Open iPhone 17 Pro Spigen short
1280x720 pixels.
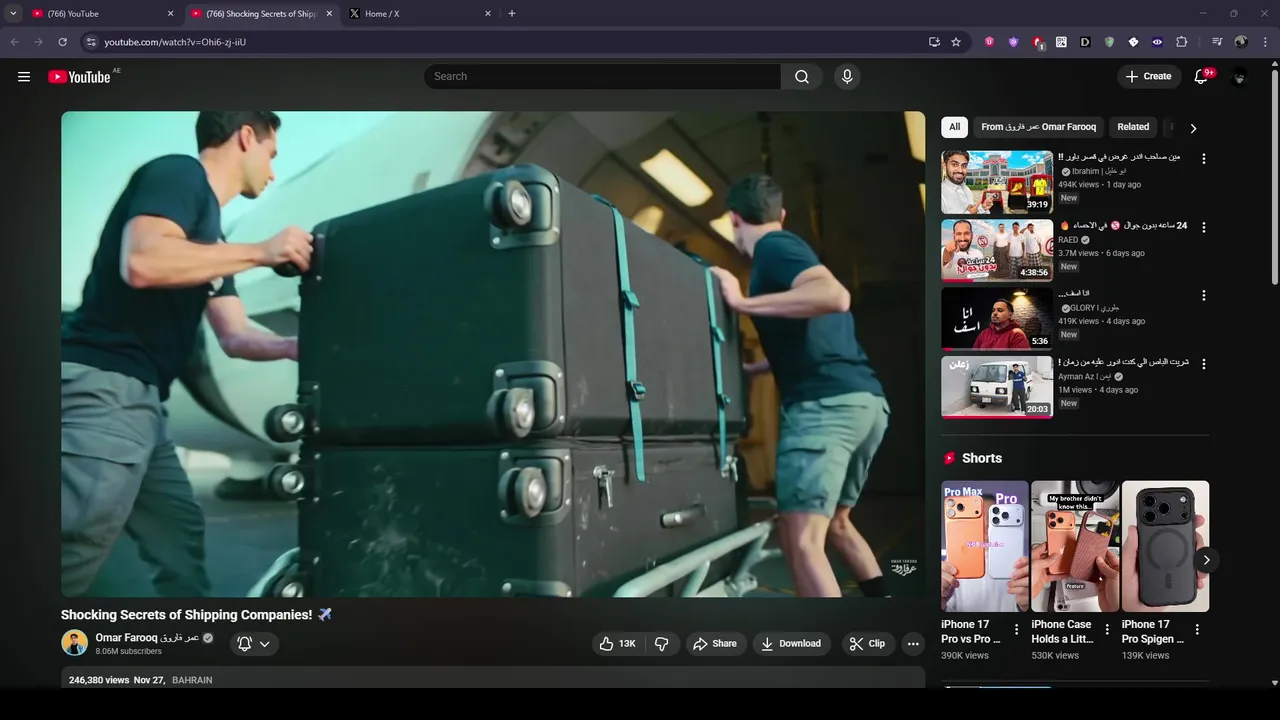click(1165, 546)
